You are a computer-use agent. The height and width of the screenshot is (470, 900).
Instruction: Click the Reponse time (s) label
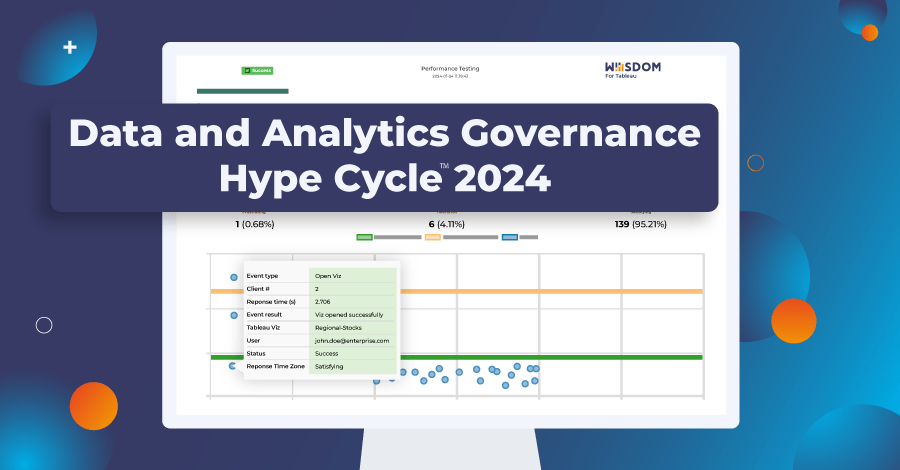271,302
